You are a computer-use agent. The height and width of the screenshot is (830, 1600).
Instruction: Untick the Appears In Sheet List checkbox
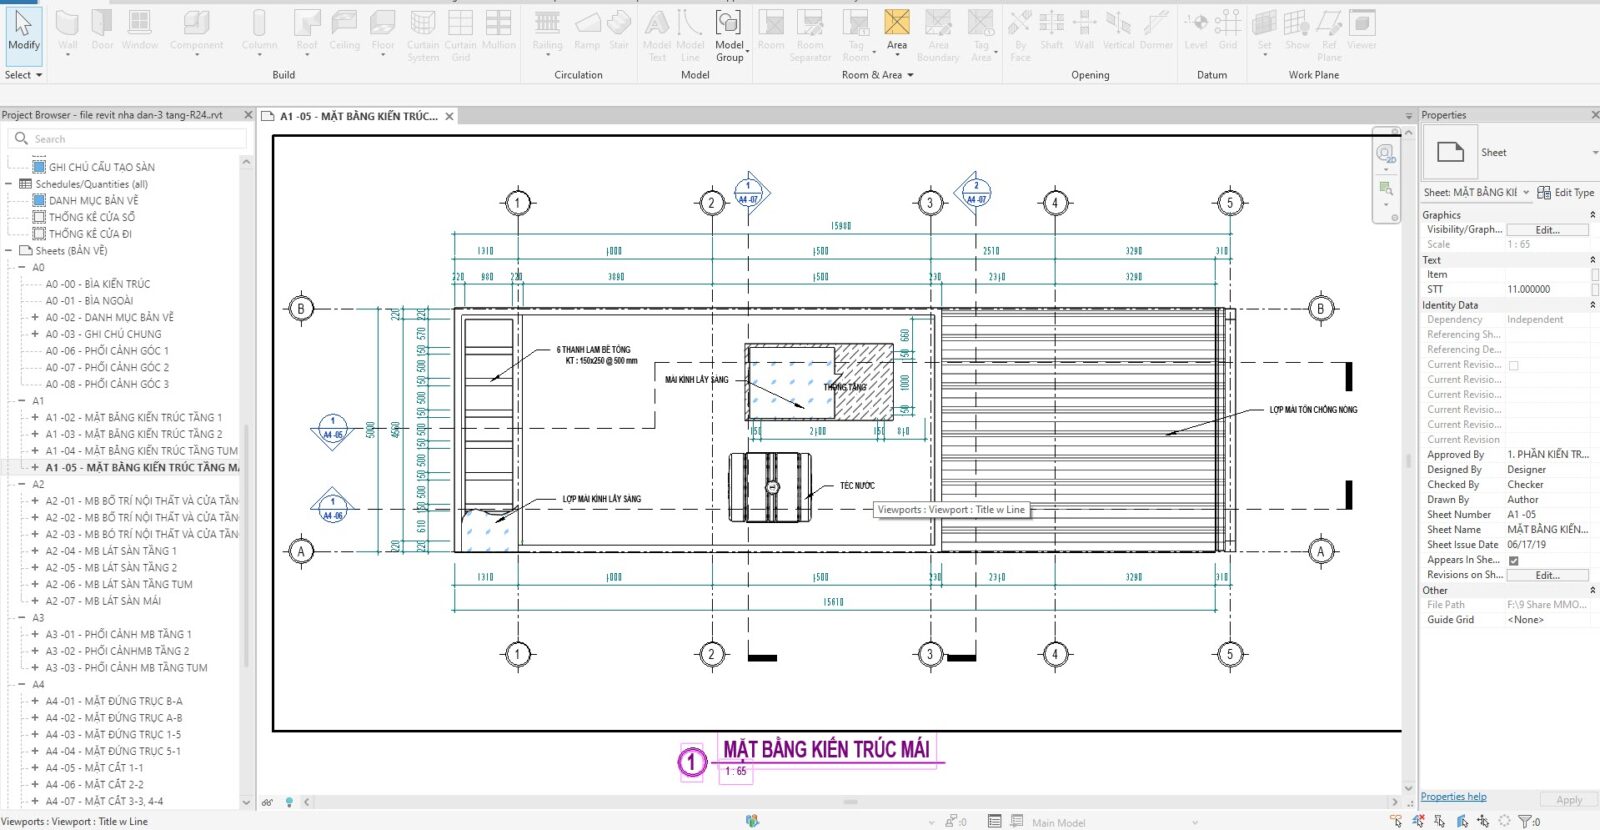[x=1513, y=560]
